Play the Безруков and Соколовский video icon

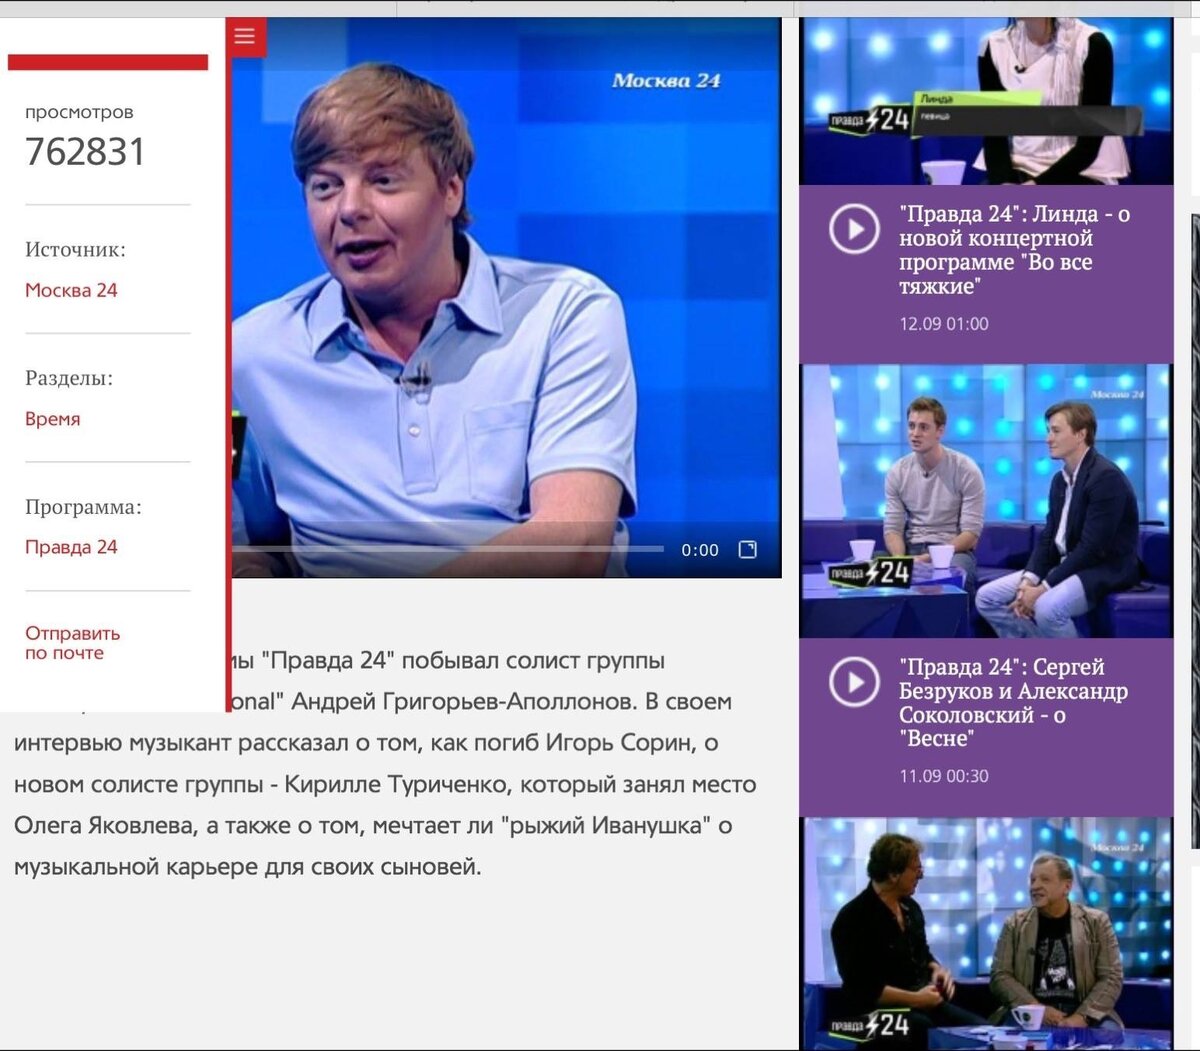(x=853, y=683)
